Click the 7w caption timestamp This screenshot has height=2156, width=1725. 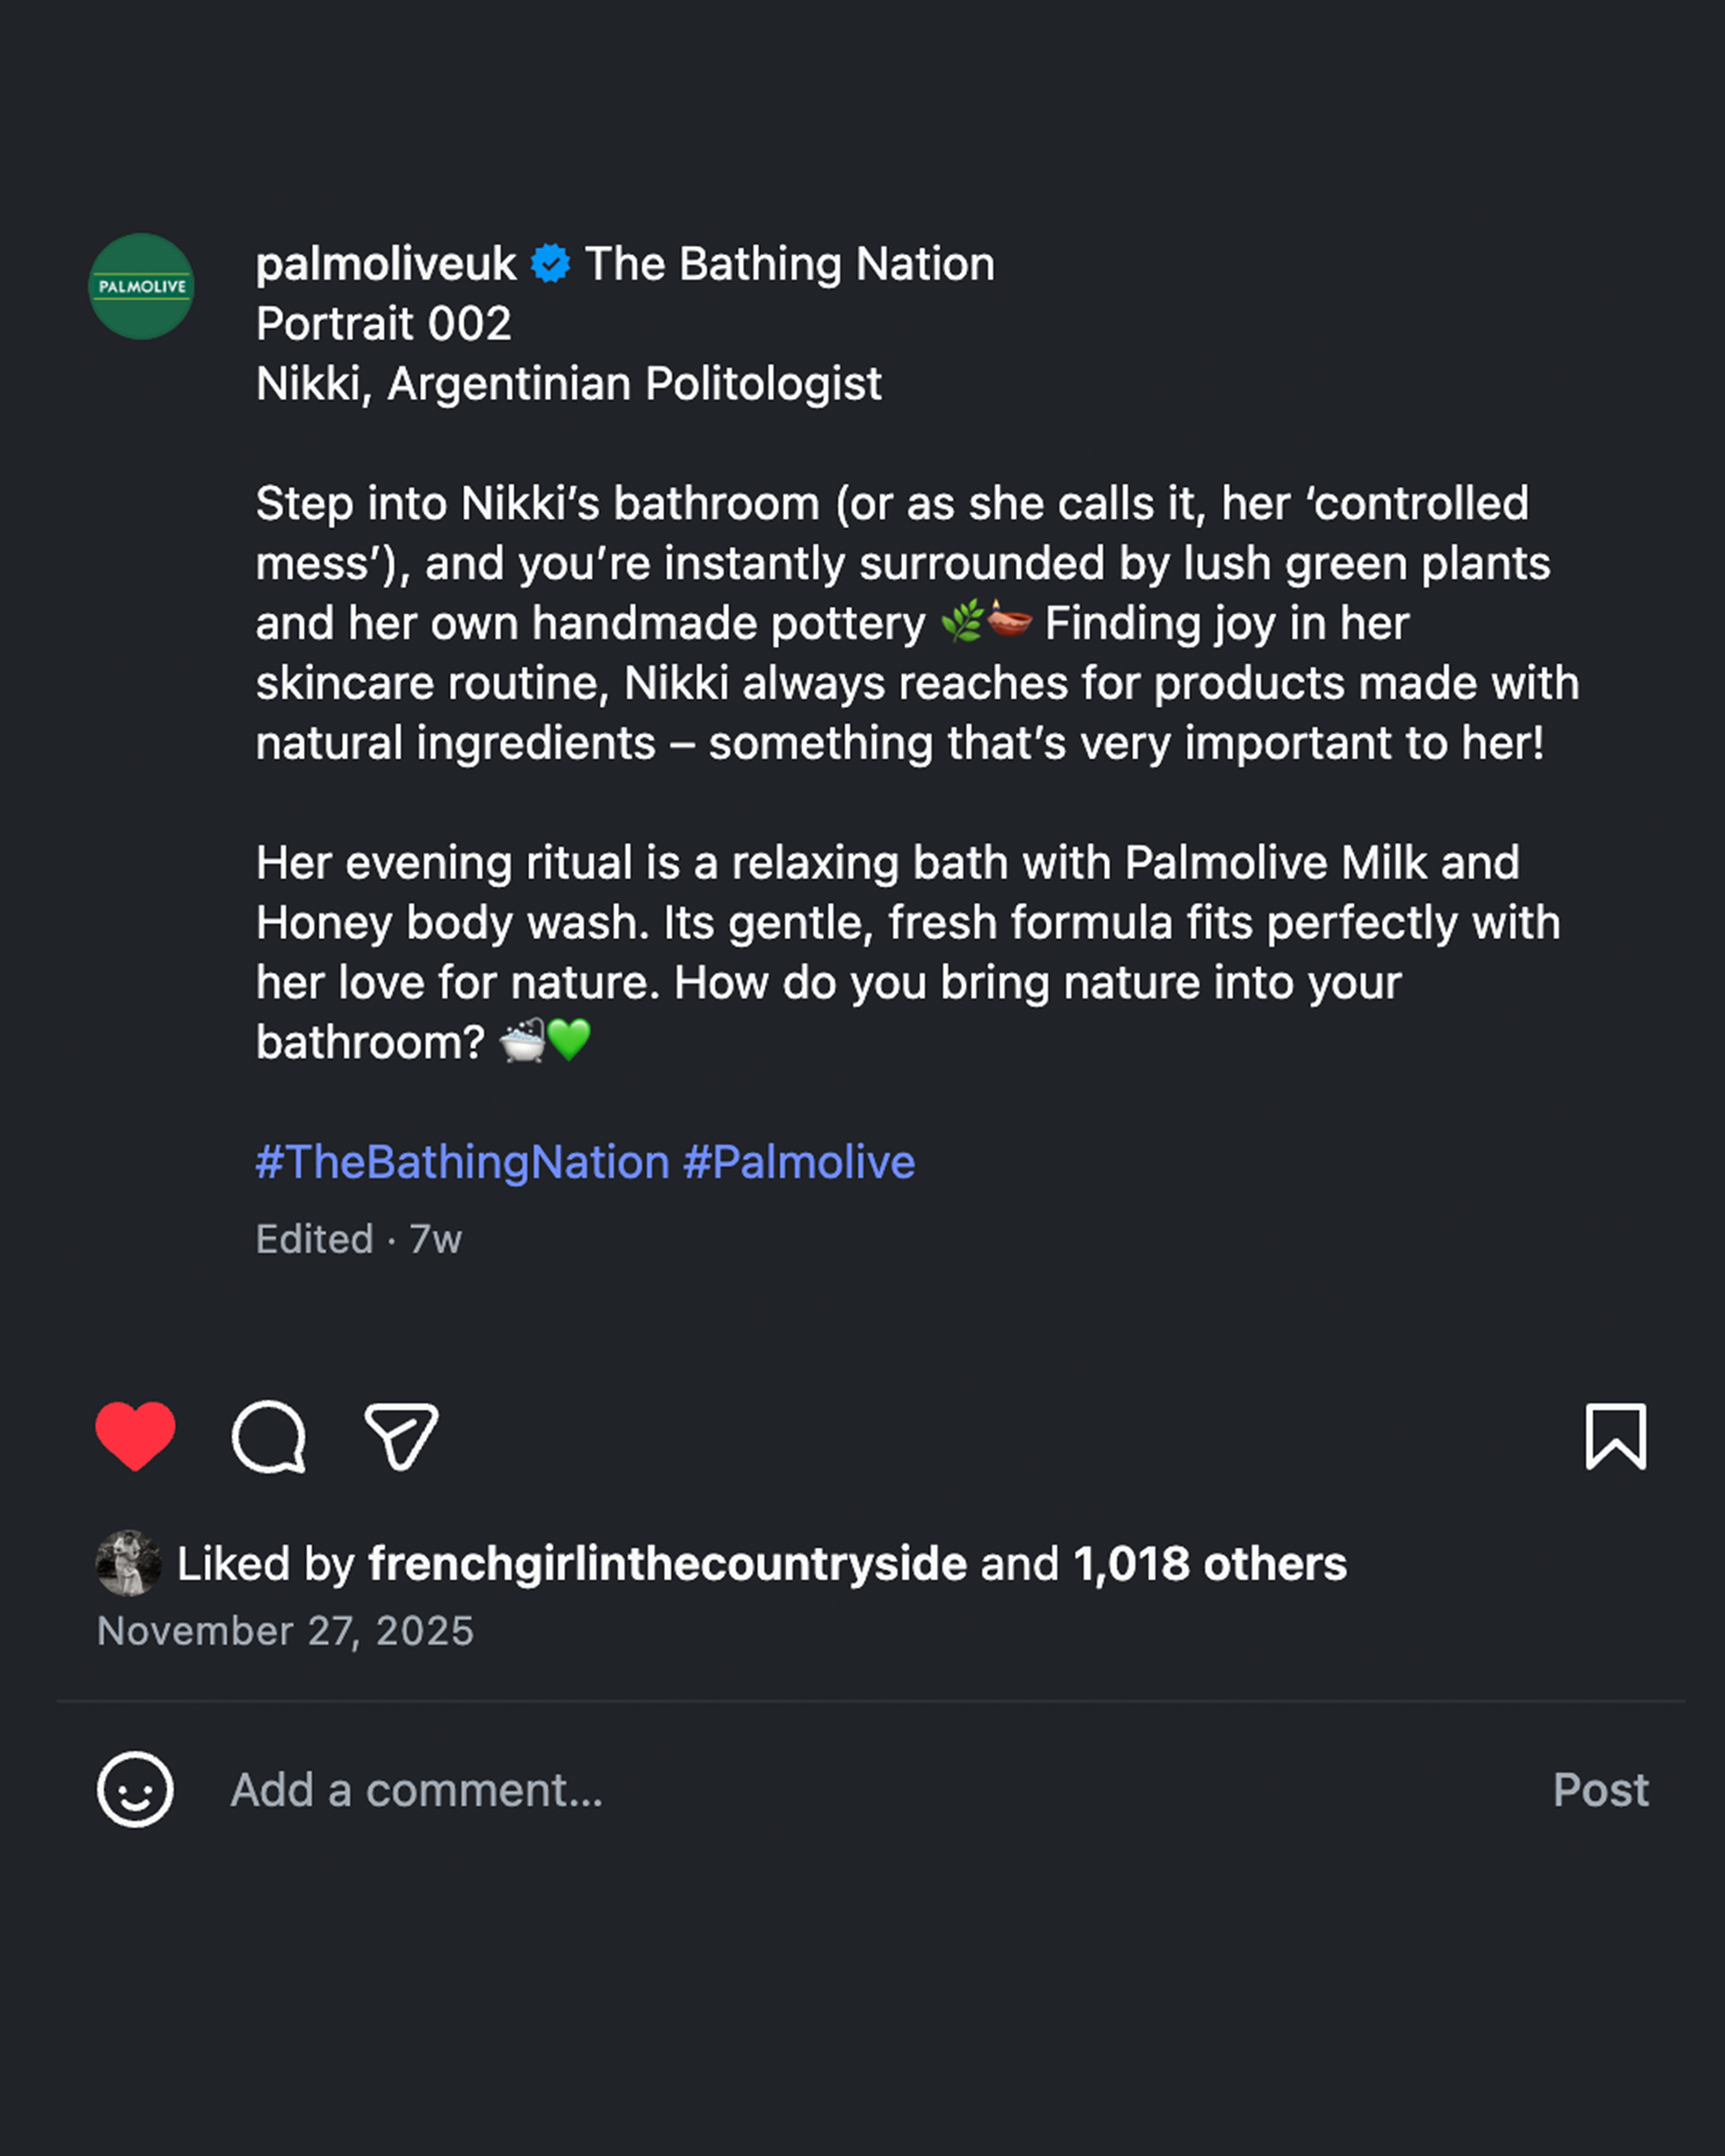tap(435, 1239)
